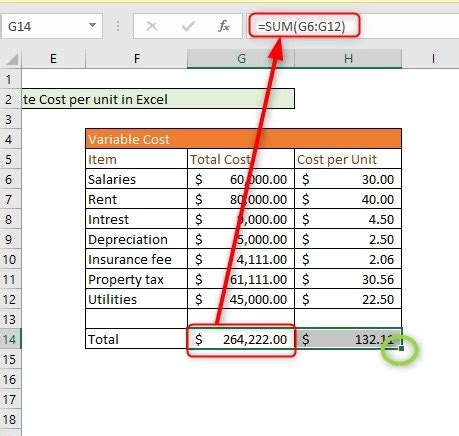
Task: Select the 'Salaries' cell
Action: point(136,179)
